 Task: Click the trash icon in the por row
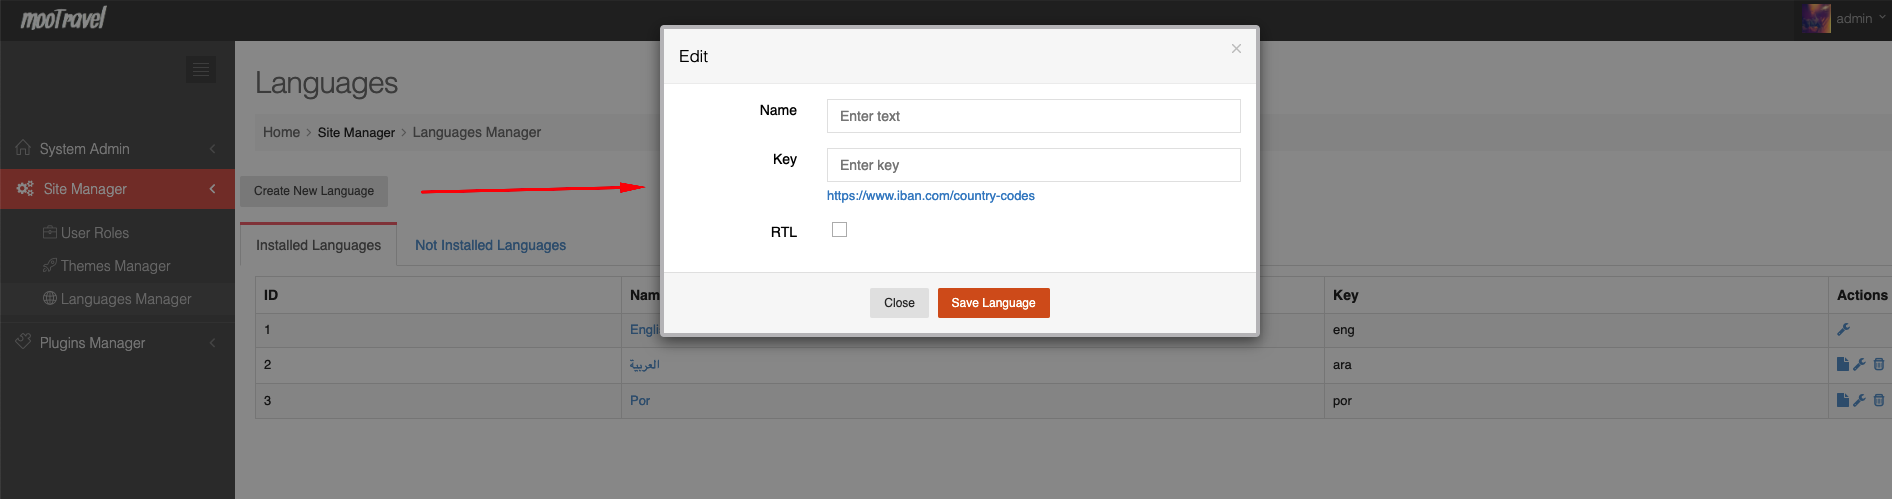click(1879, 400)
